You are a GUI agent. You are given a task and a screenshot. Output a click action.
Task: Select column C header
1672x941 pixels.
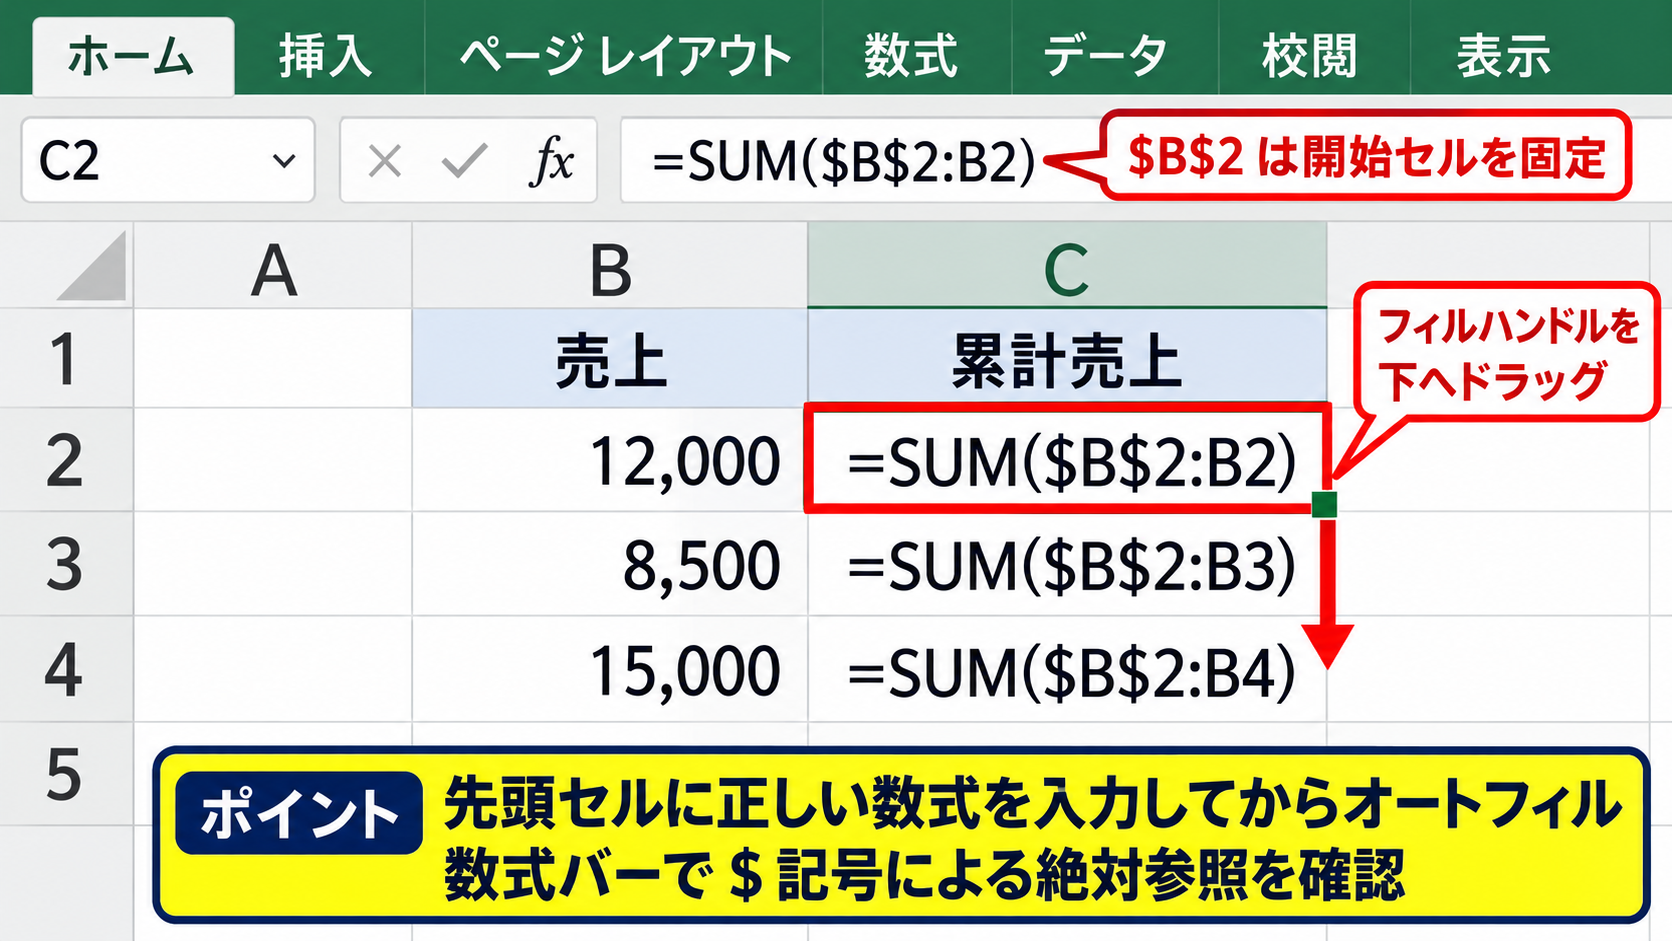(x=1067, y=266)
